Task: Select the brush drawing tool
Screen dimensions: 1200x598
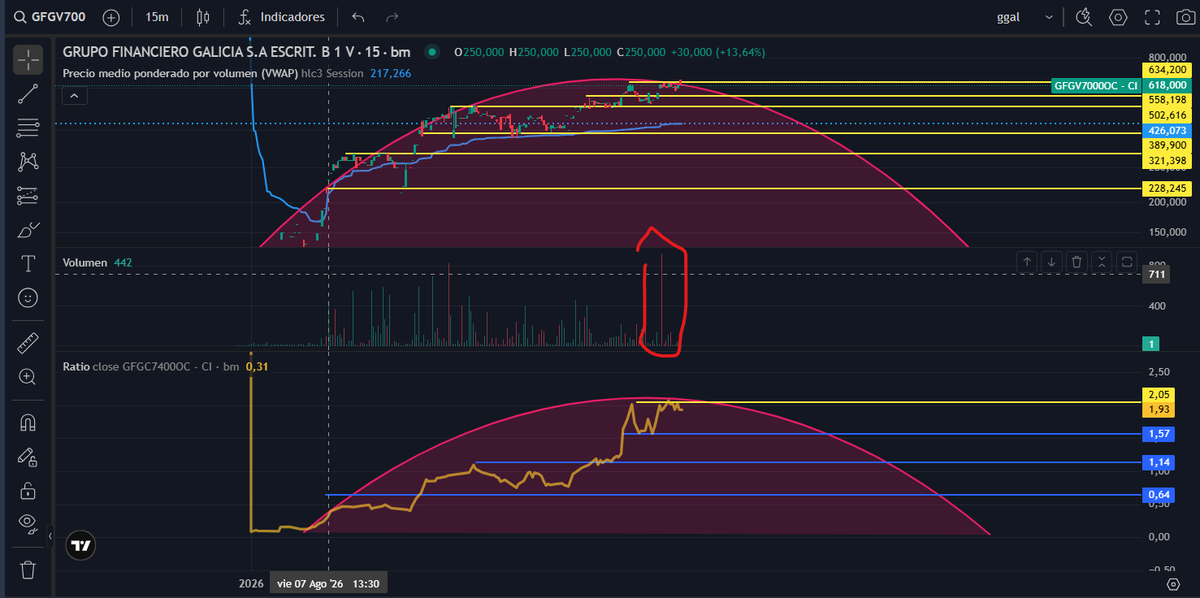Action: pos(28,230)
